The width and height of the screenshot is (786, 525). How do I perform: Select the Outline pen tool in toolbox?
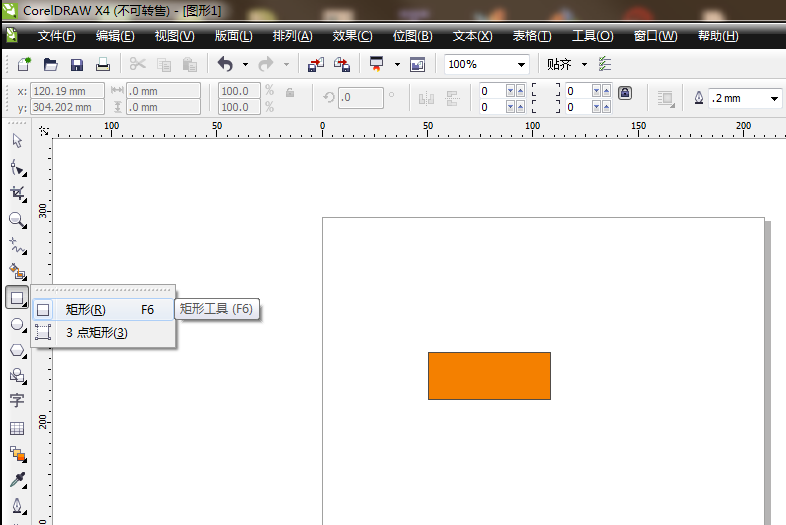point(18,505)
